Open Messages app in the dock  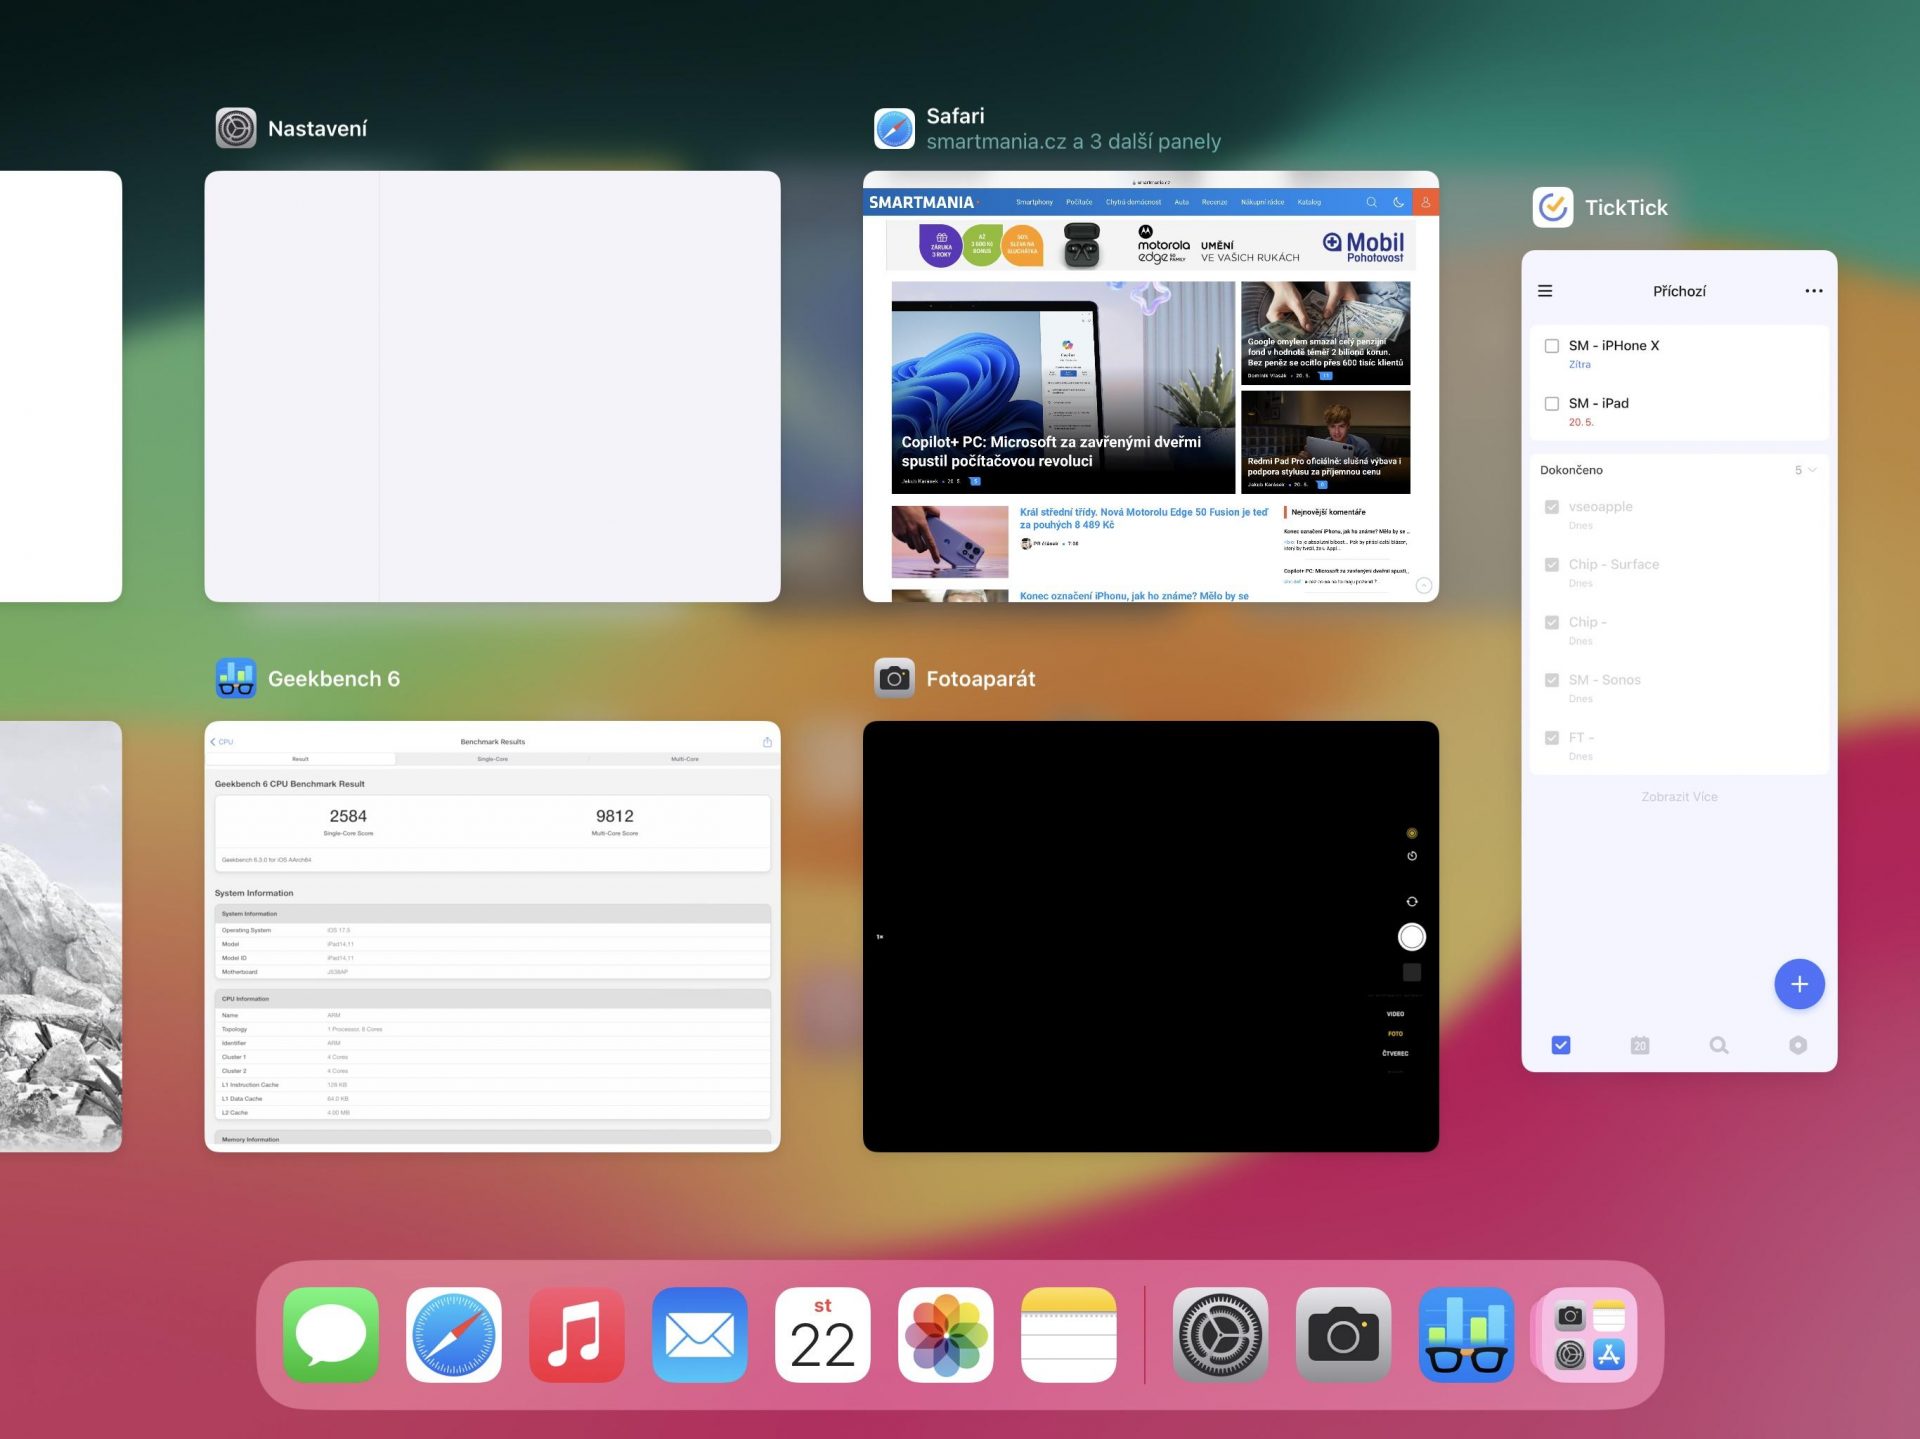coord(331,1334)
